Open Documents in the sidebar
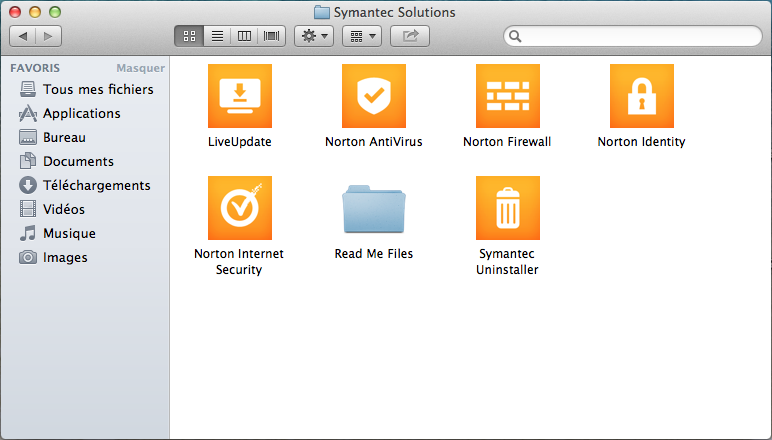 (66, 161)
